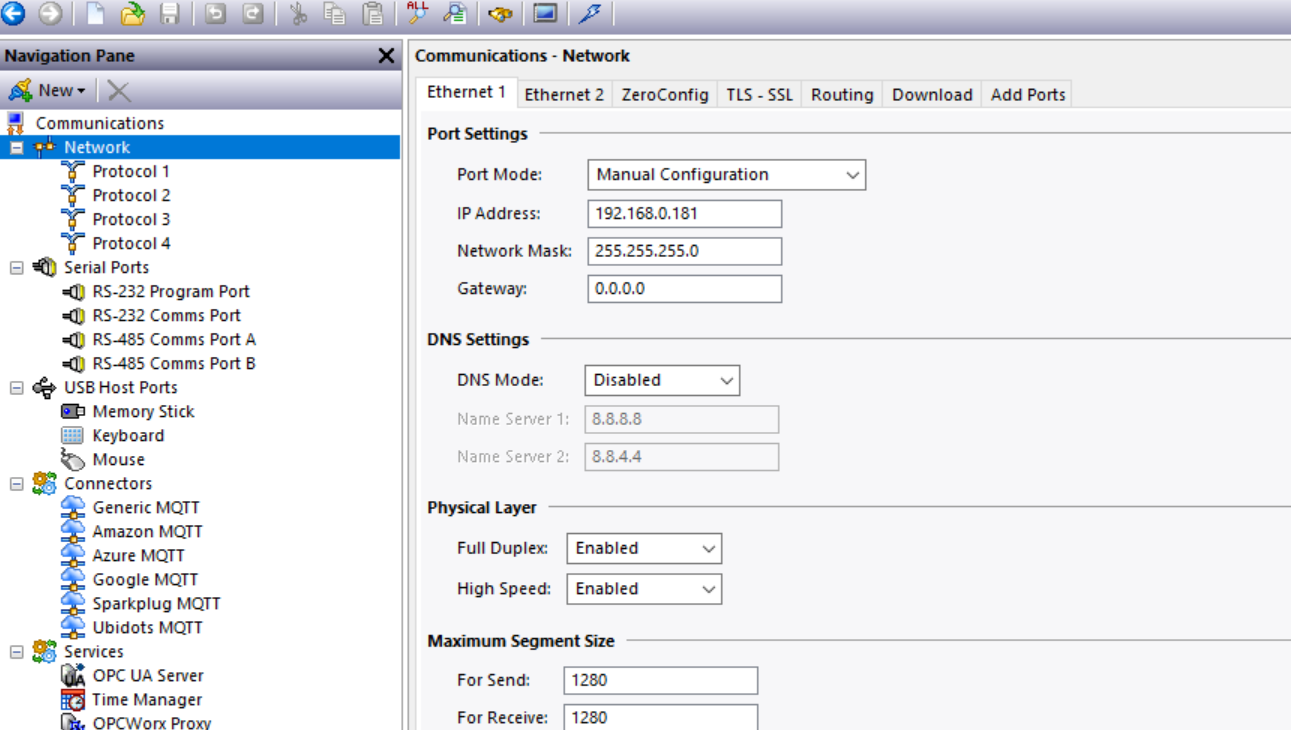Click the monitor display icon in toolbar
This screenshot has height=730, width=1291.
545,13
